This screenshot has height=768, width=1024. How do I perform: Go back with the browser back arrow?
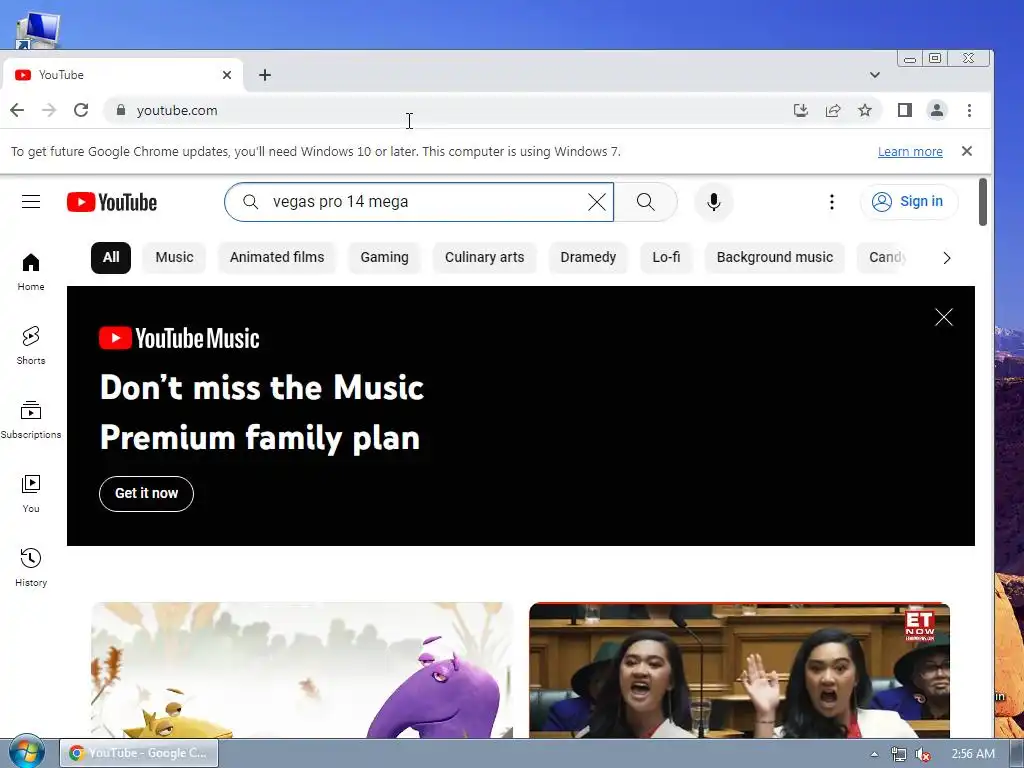[x=17, y=110]
